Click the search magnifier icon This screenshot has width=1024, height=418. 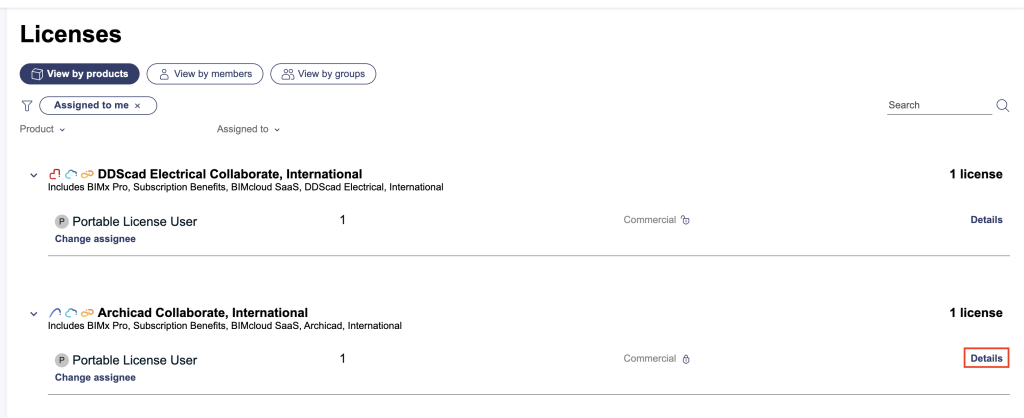[1002, 106]
